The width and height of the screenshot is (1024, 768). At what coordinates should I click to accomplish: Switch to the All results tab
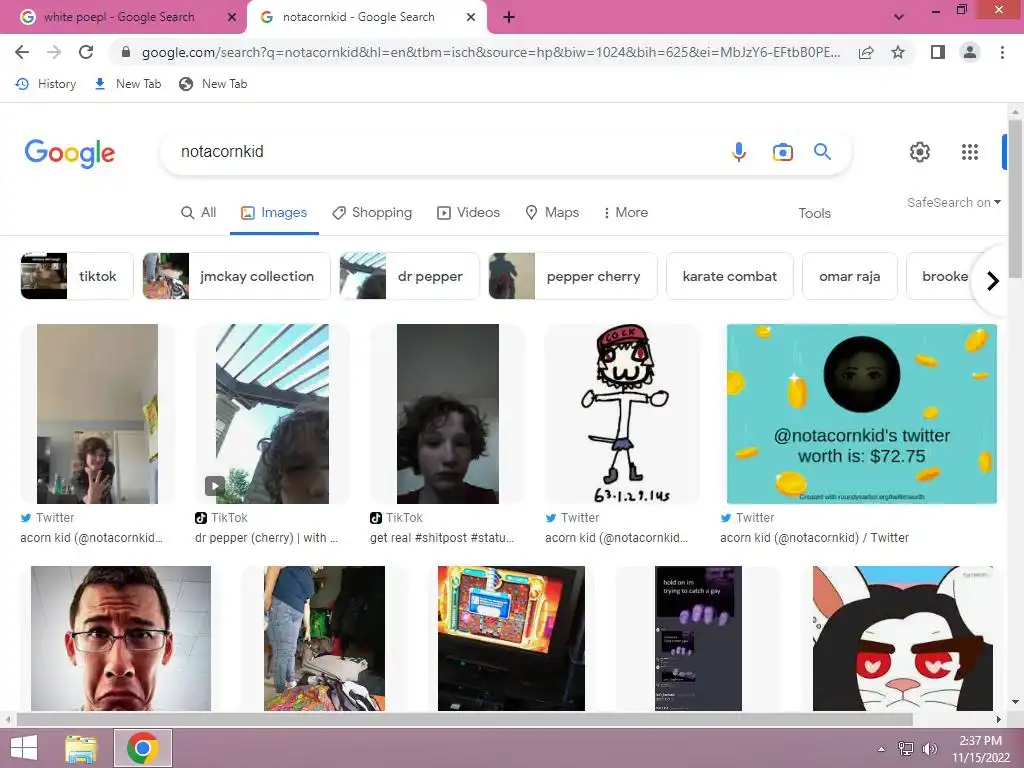(x=199, y=213)
